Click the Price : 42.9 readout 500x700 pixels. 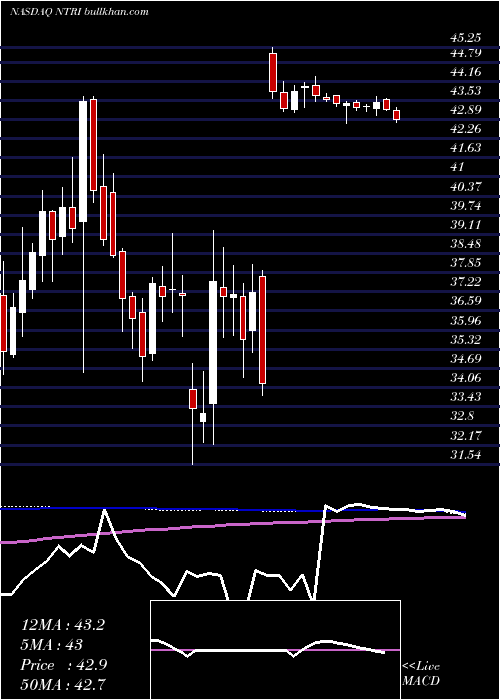62,665
